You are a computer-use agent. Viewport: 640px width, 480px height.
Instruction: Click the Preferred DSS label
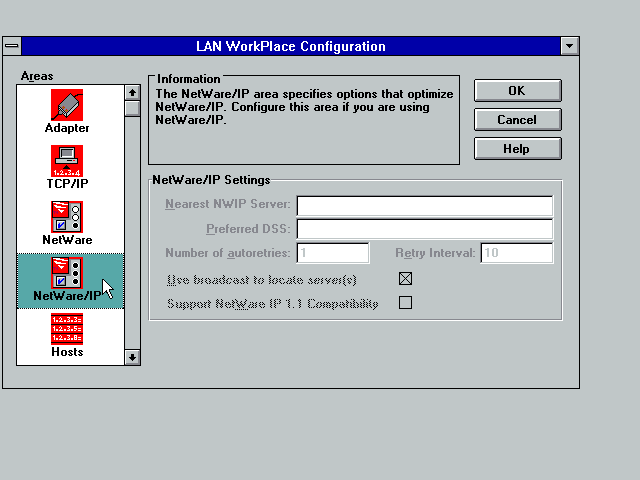(248, 229)
